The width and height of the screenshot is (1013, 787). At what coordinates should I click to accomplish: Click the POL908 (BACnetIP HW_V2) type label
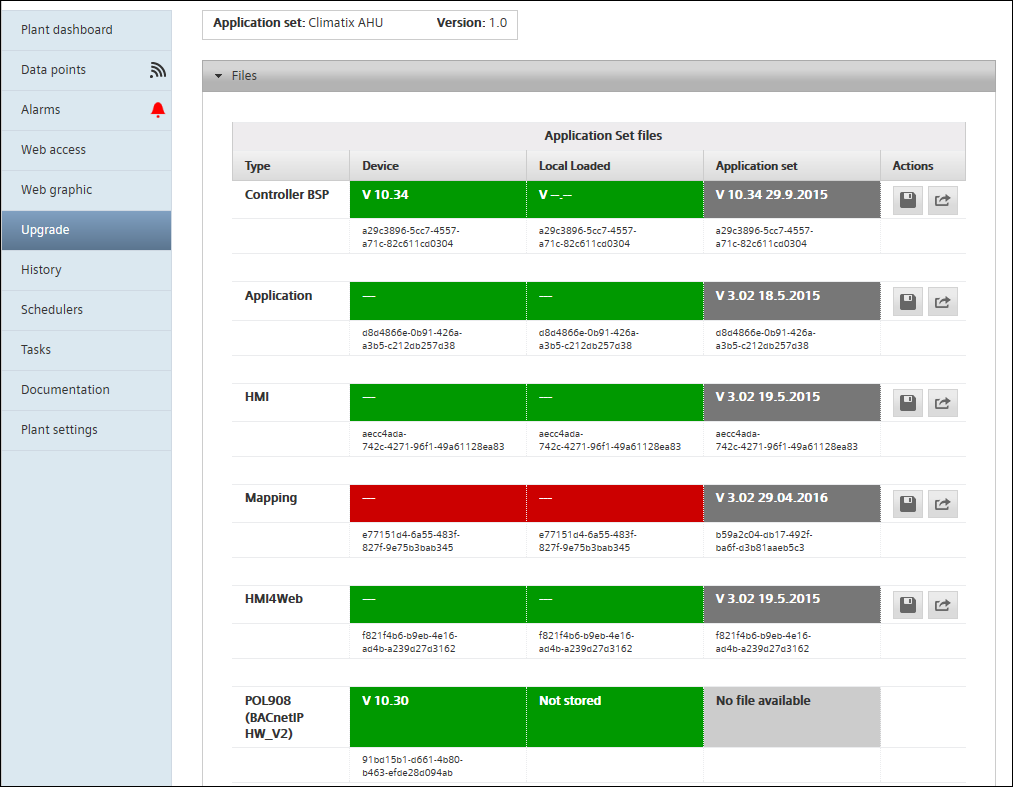click(274, 717)
